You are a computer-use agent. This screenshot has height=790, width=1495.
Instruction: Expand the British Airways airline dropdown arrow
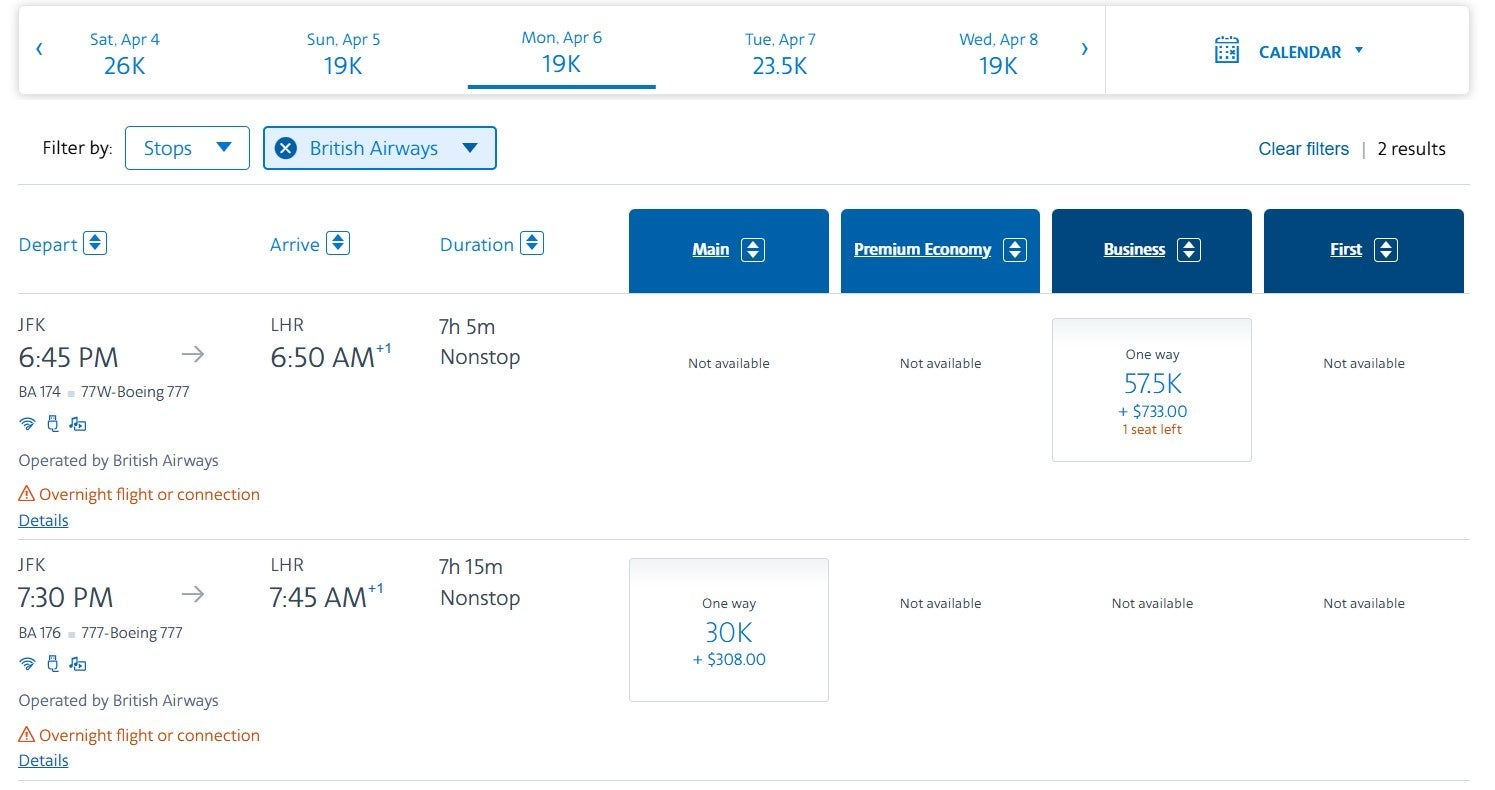[x=470, y=148]
